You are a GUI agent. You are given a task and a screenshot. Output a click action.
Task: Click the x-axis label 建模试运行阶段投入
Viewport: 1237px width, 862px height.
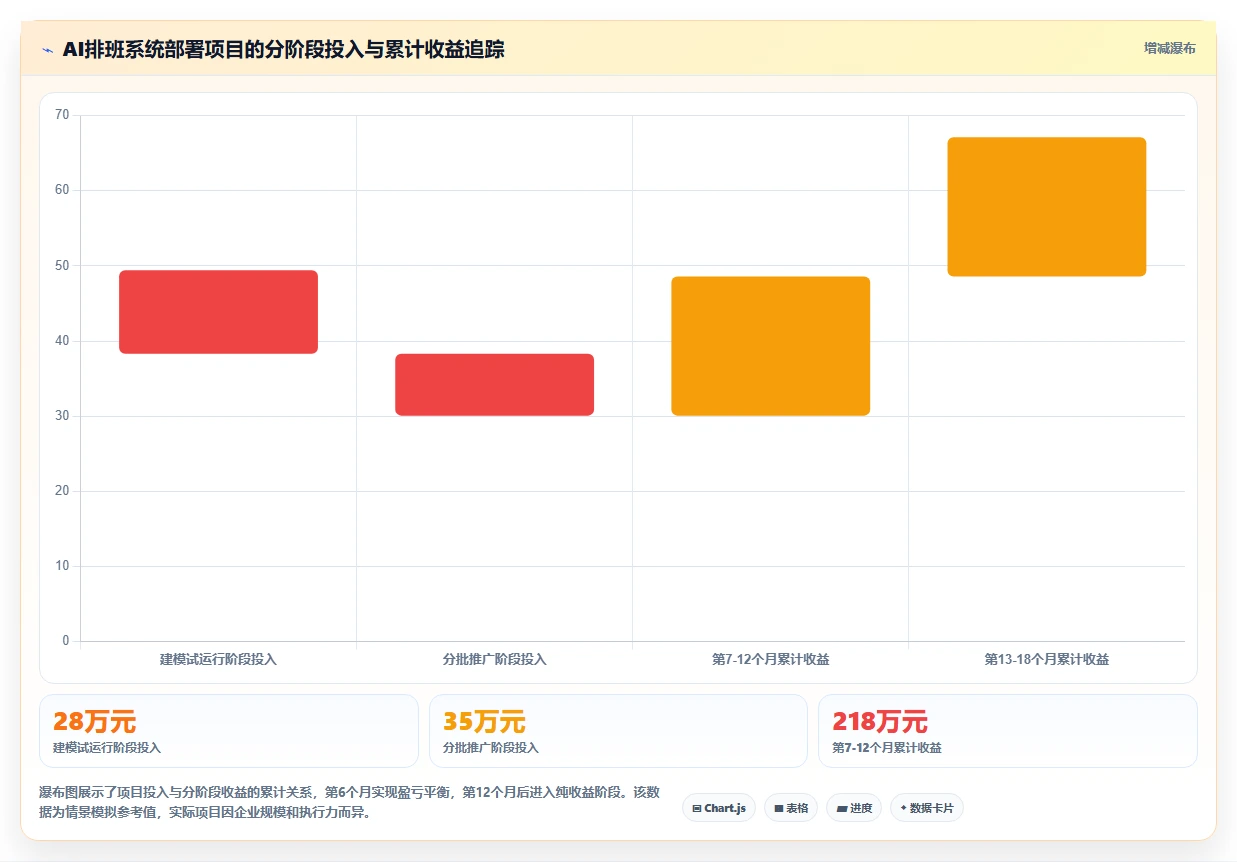218,659
